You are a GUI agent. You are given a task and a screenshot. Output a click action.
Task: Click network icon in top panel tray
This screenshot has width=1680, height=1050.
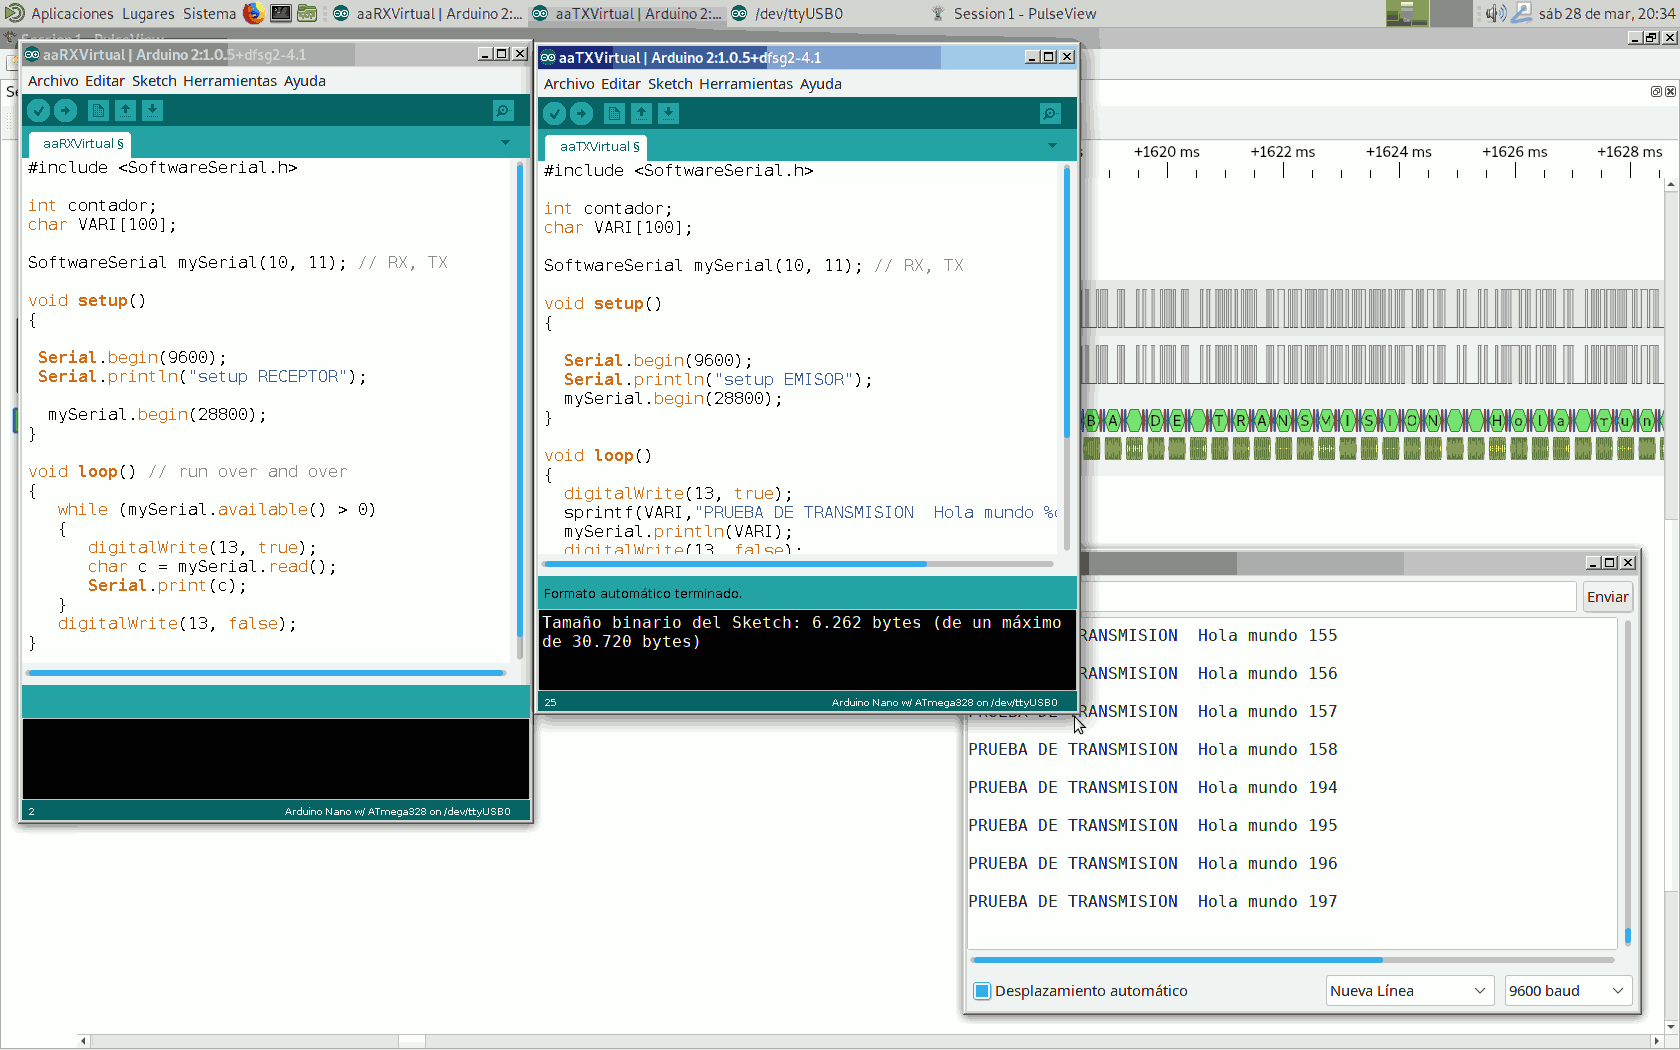(x=1522, y=13)
